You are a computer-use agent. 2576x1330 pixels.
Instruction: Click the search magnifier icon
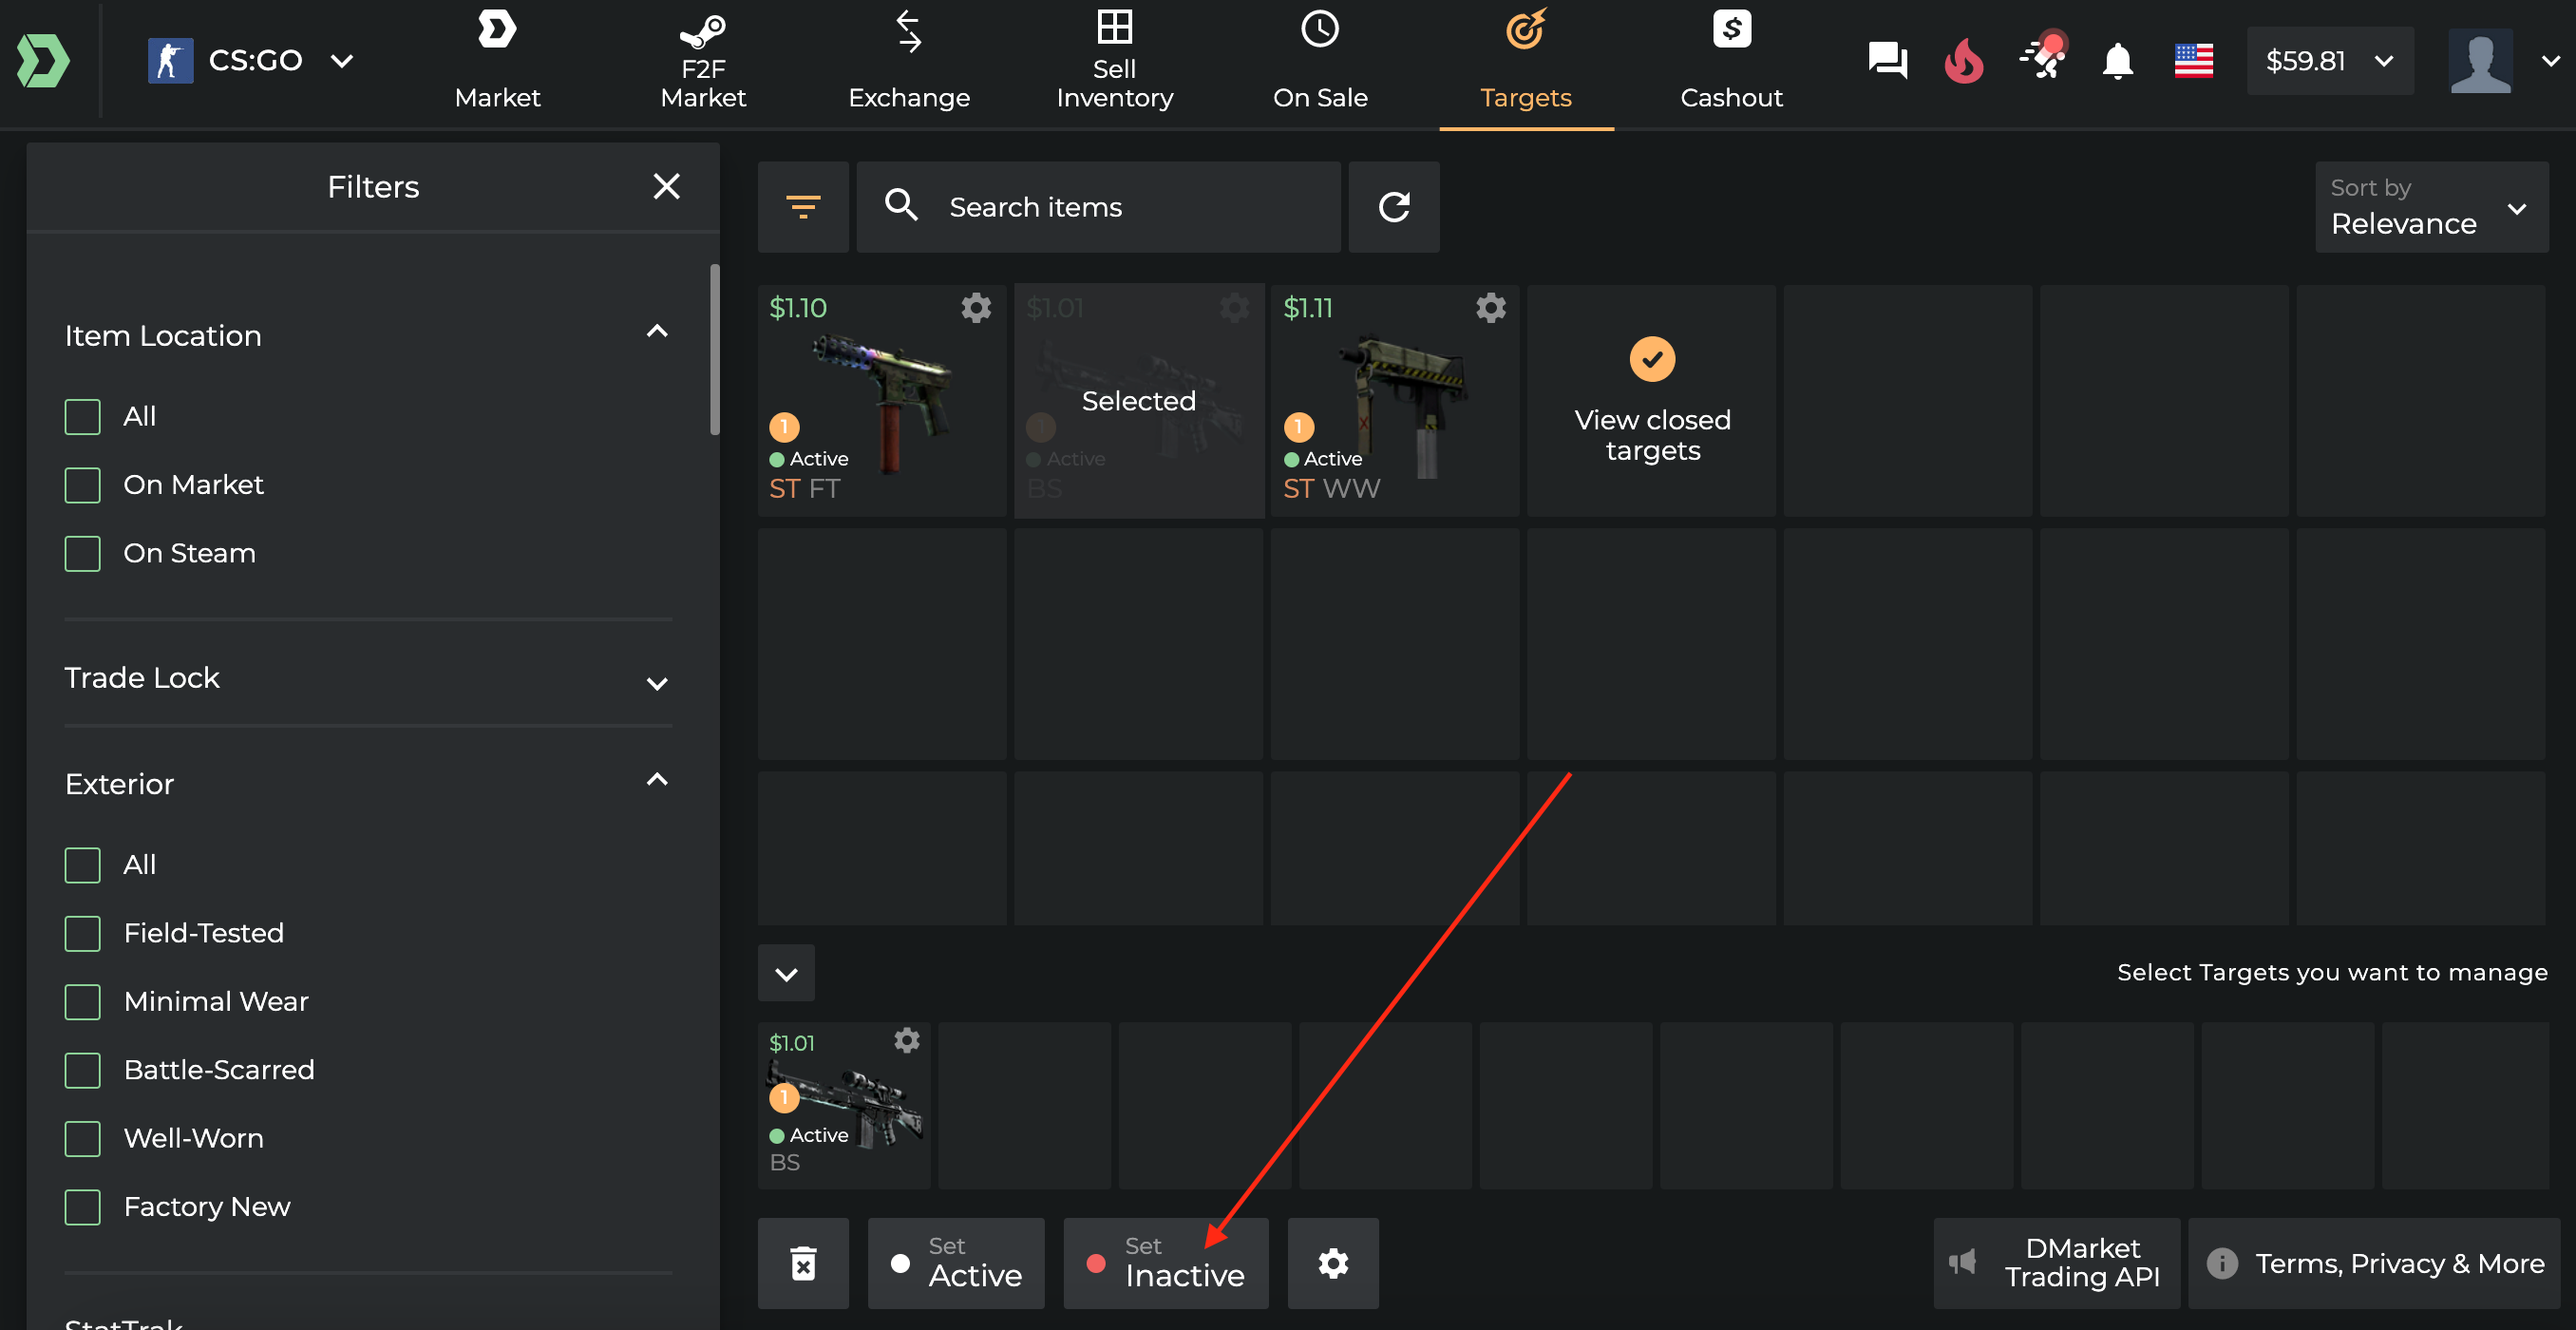901,206
